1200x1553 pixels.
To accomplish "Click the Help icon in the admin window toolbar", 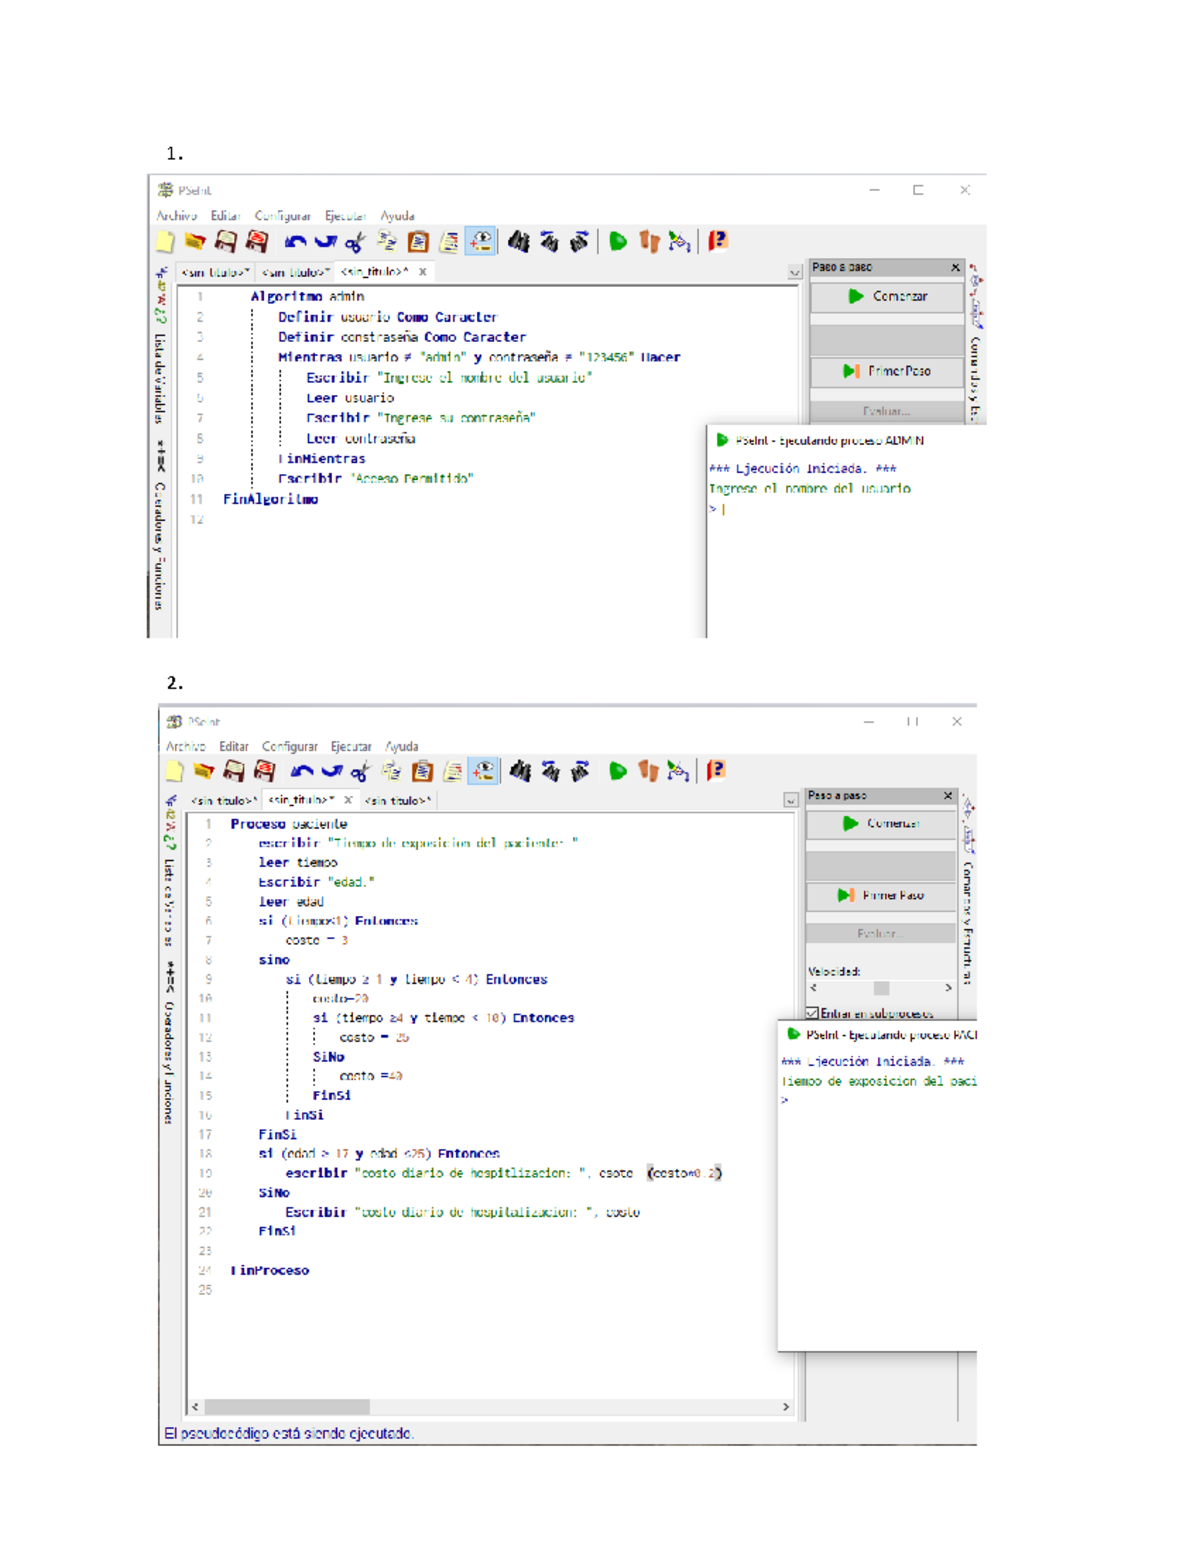I will 717,241.
